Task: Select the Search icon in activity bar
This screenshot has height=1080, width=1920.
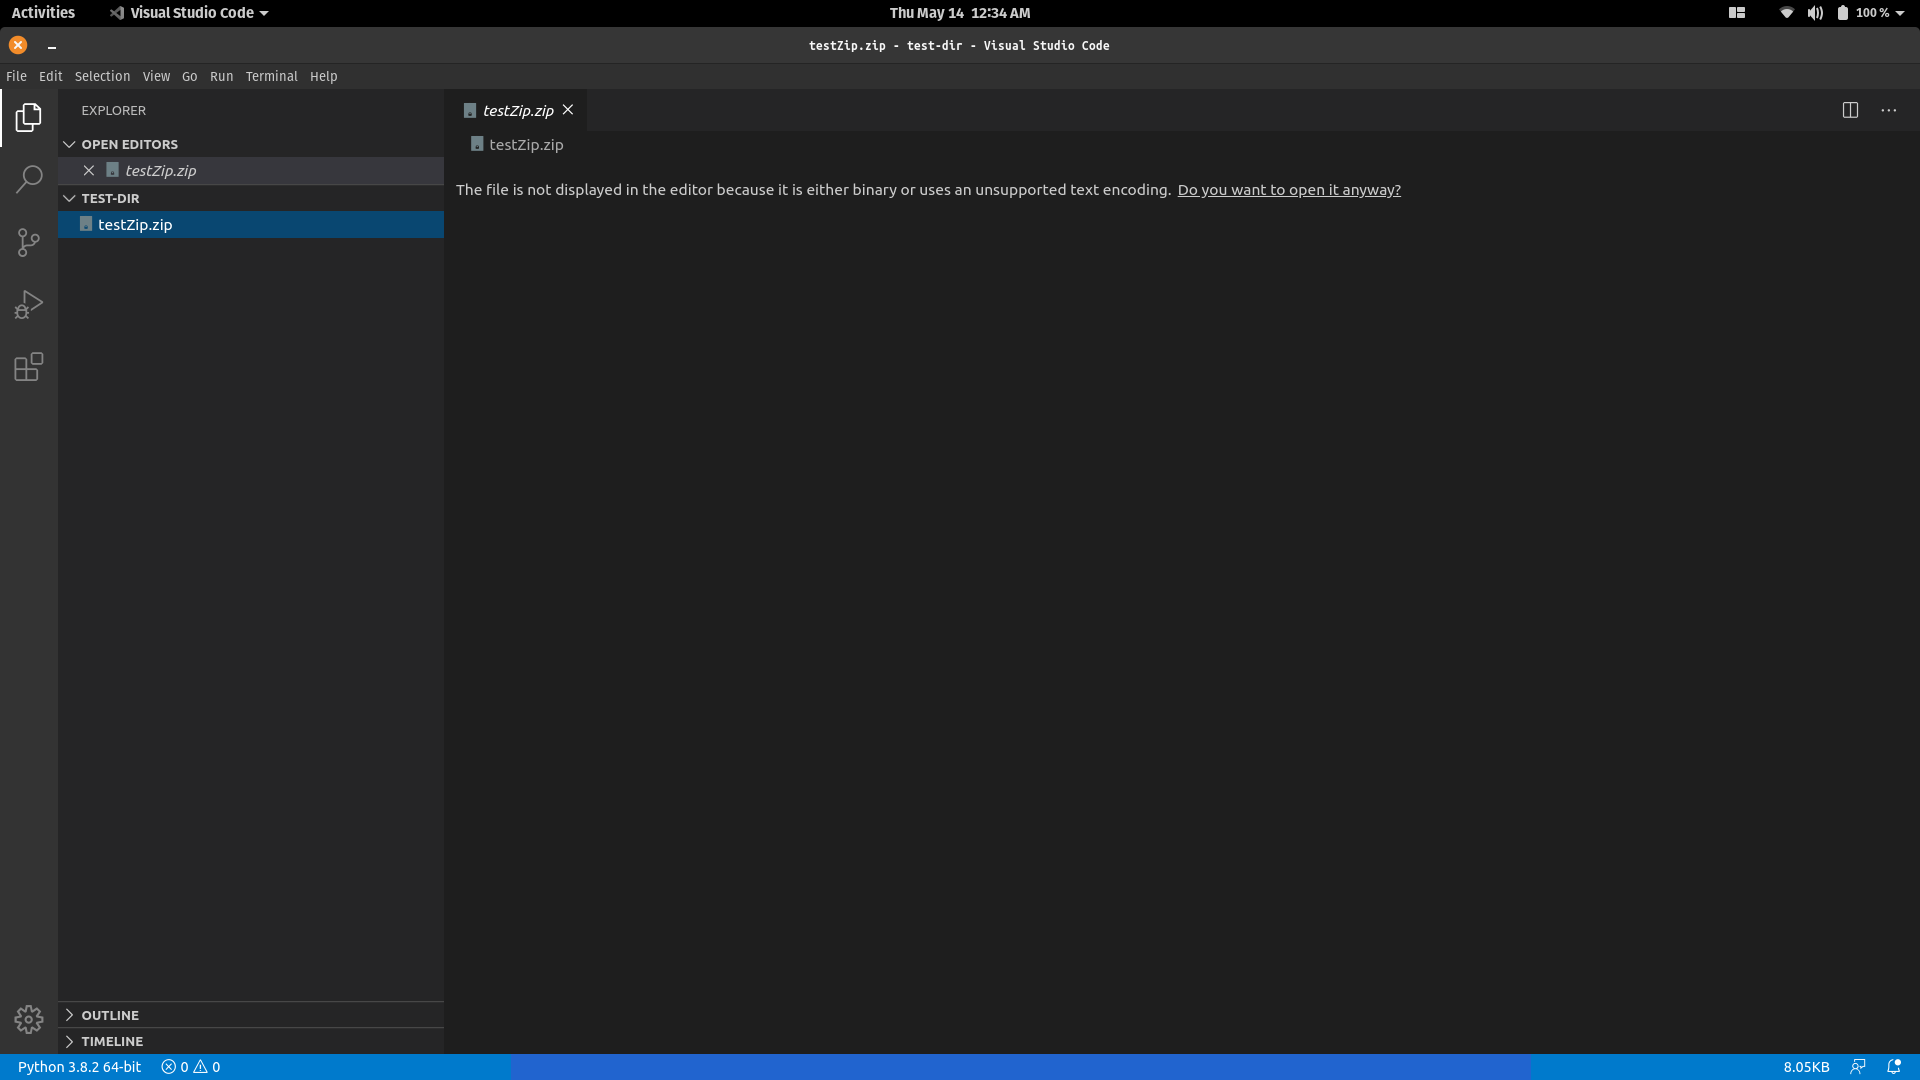Action: (28, 179)
